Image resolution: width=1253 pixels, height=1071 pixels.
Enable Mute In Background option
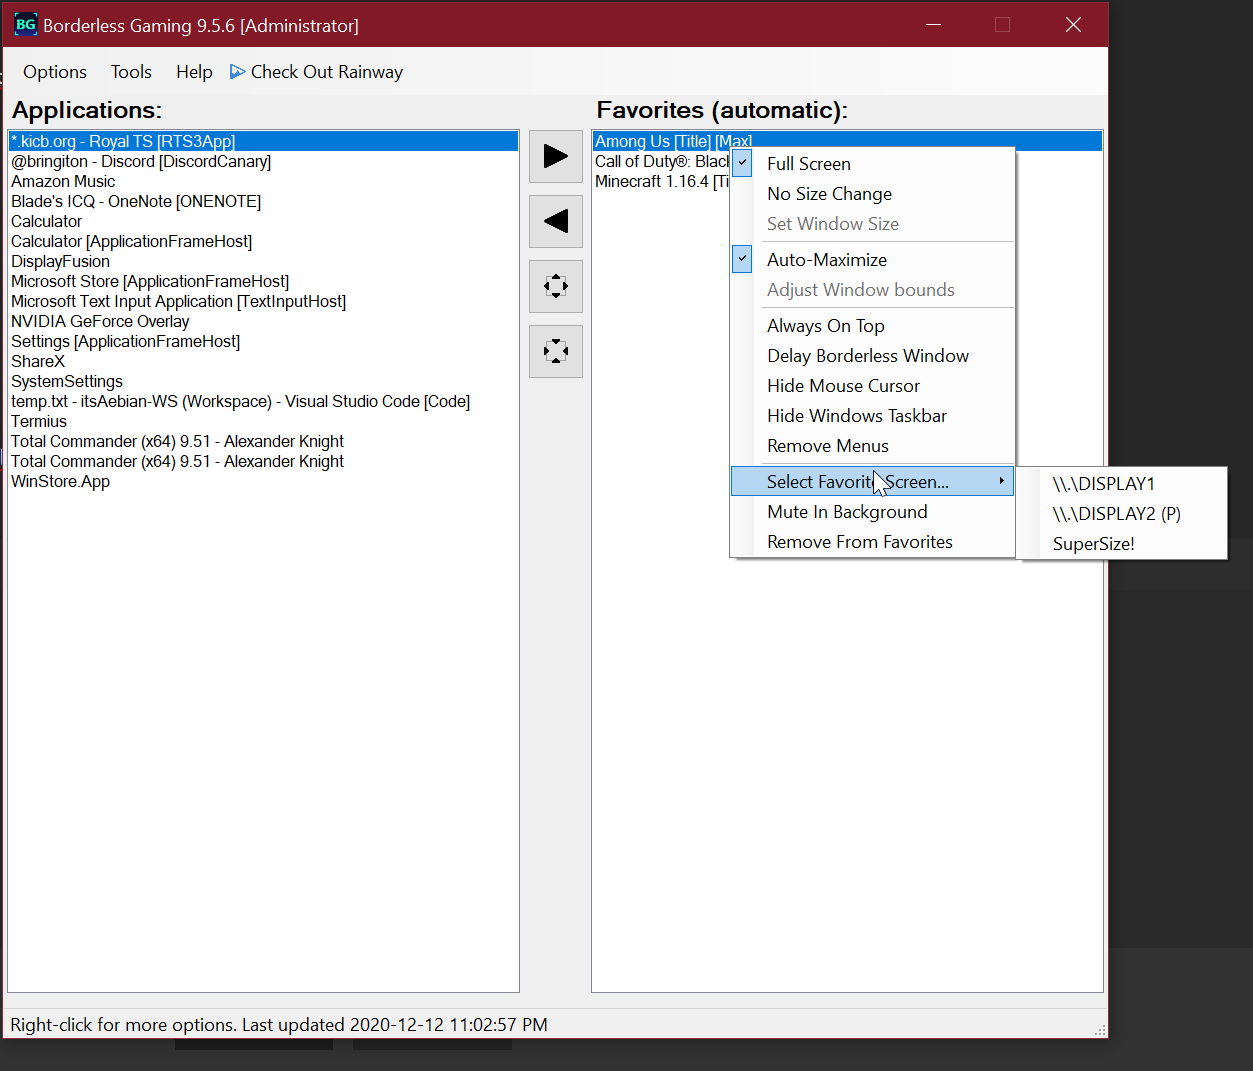846,512
